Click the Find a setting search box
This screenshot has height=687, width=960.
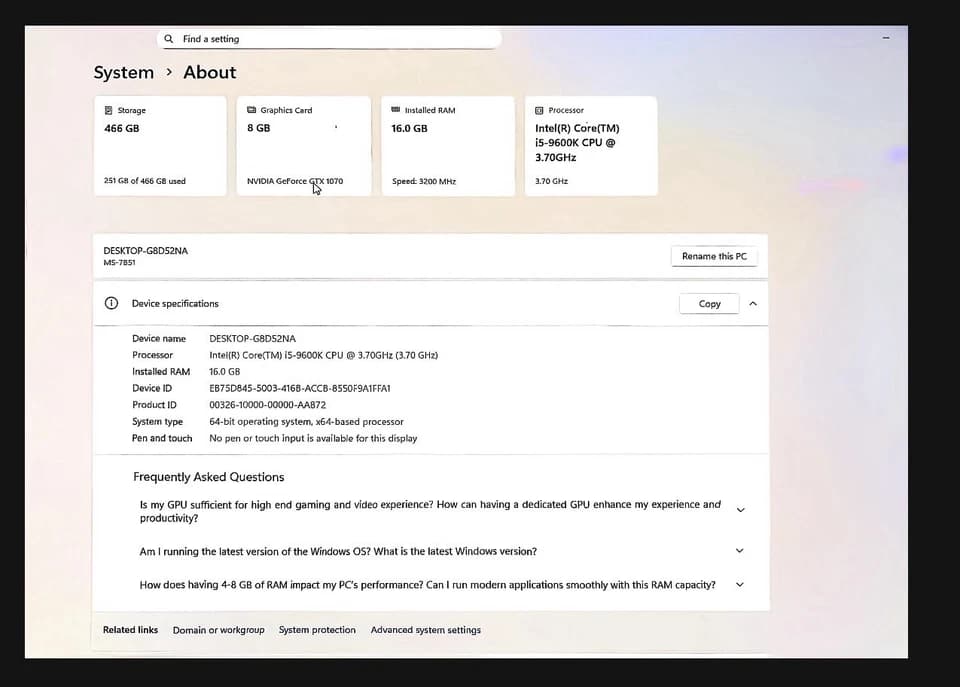[x=329, y=39]
